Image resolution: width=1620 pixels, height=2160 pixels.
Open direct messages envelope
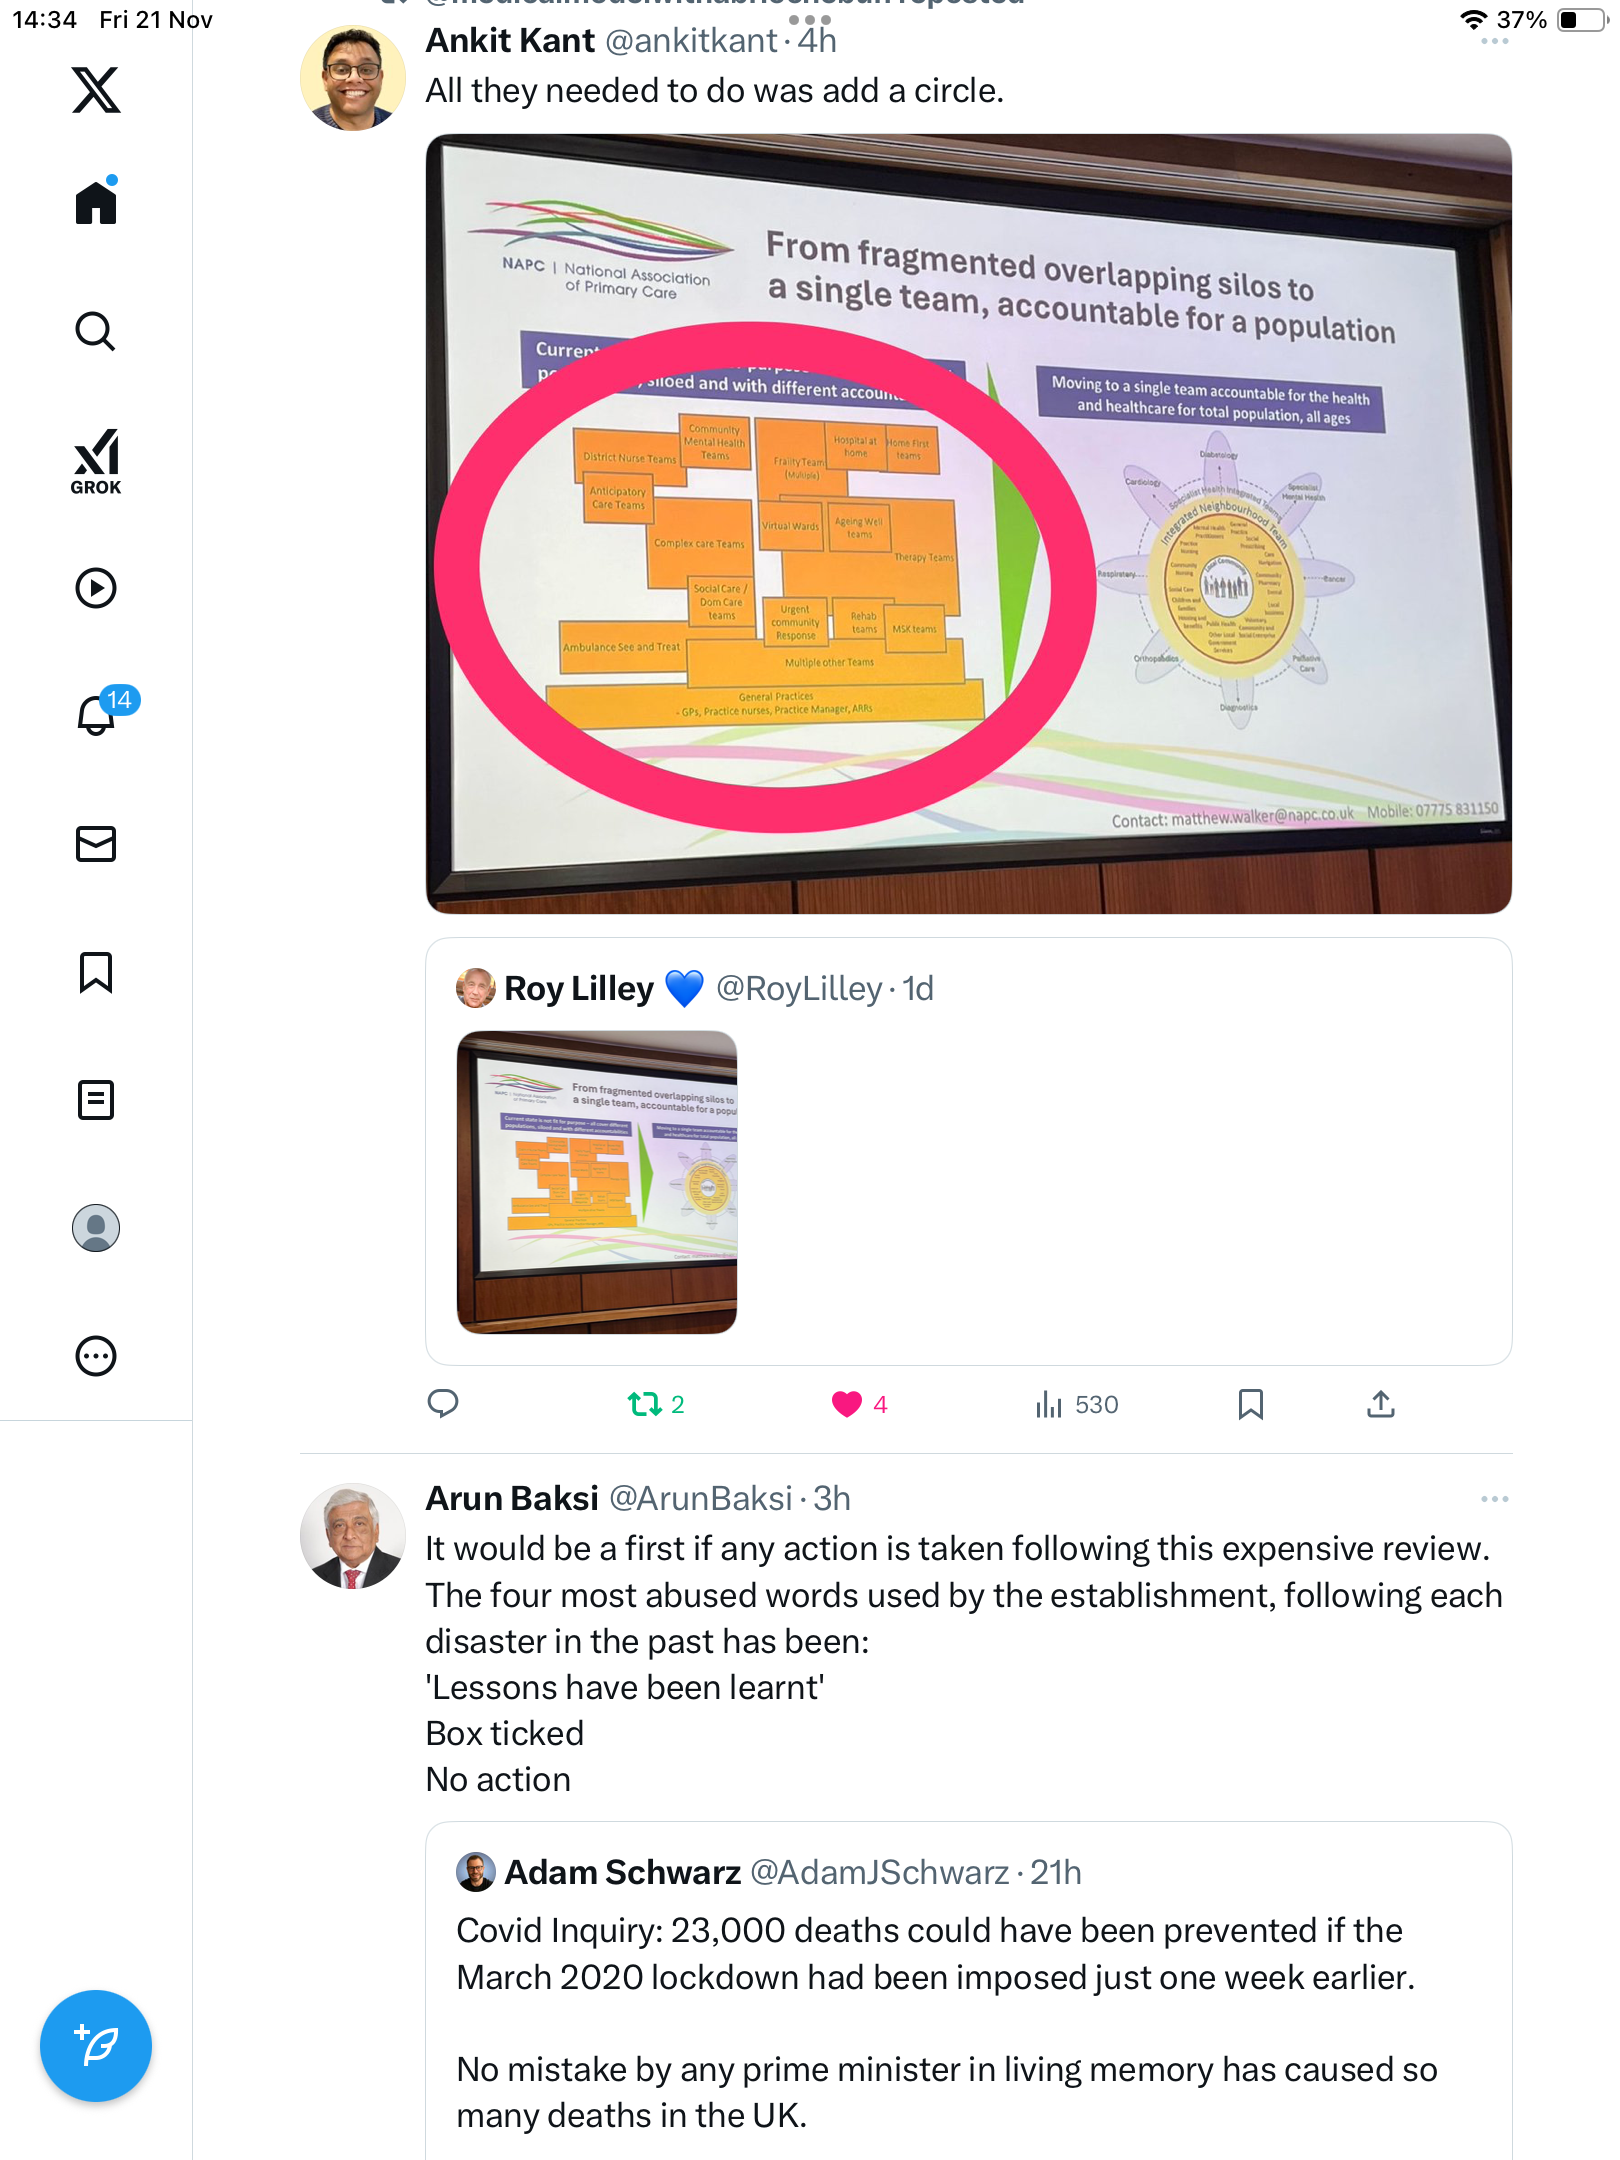pyautogui.click(x=96, y=844)
